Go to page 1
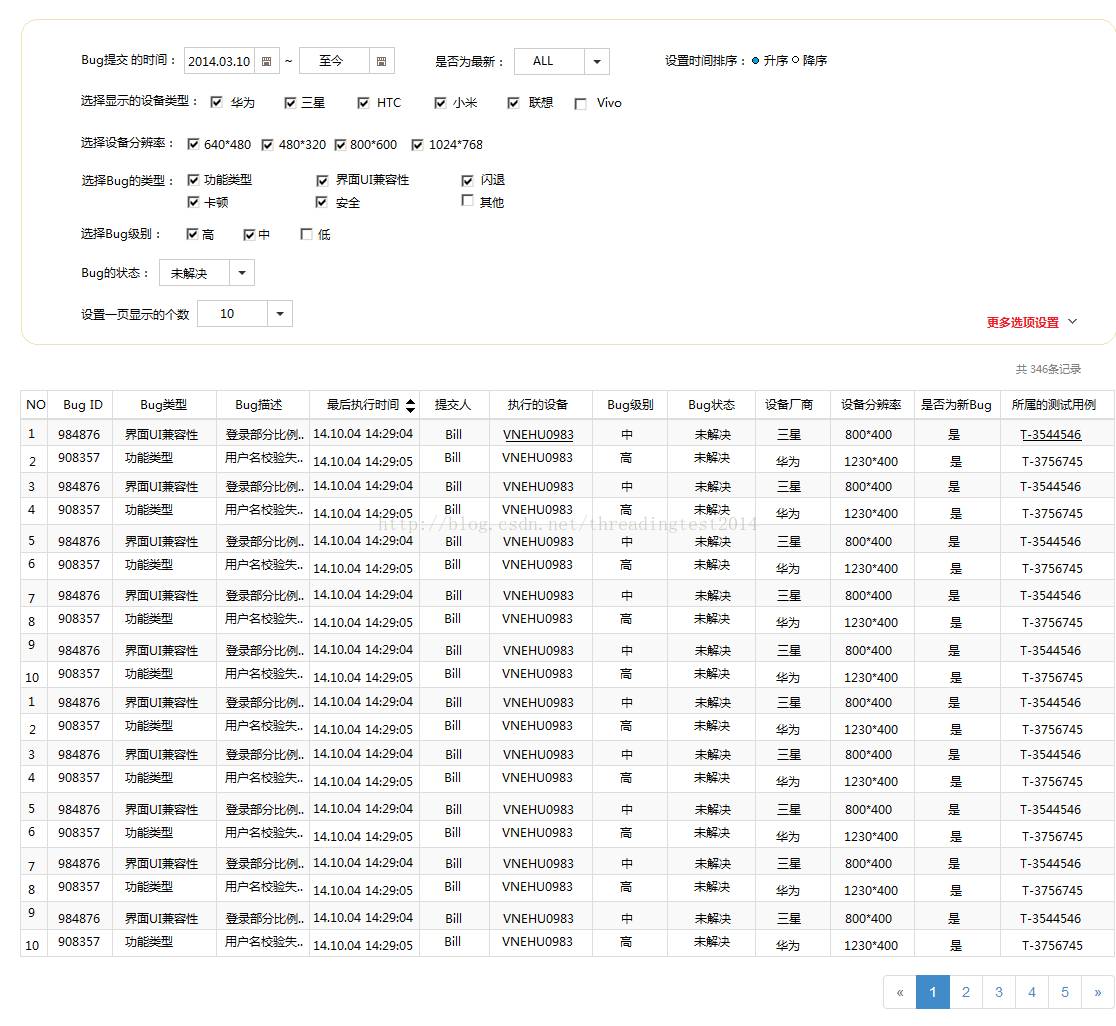 pos(932,992)
